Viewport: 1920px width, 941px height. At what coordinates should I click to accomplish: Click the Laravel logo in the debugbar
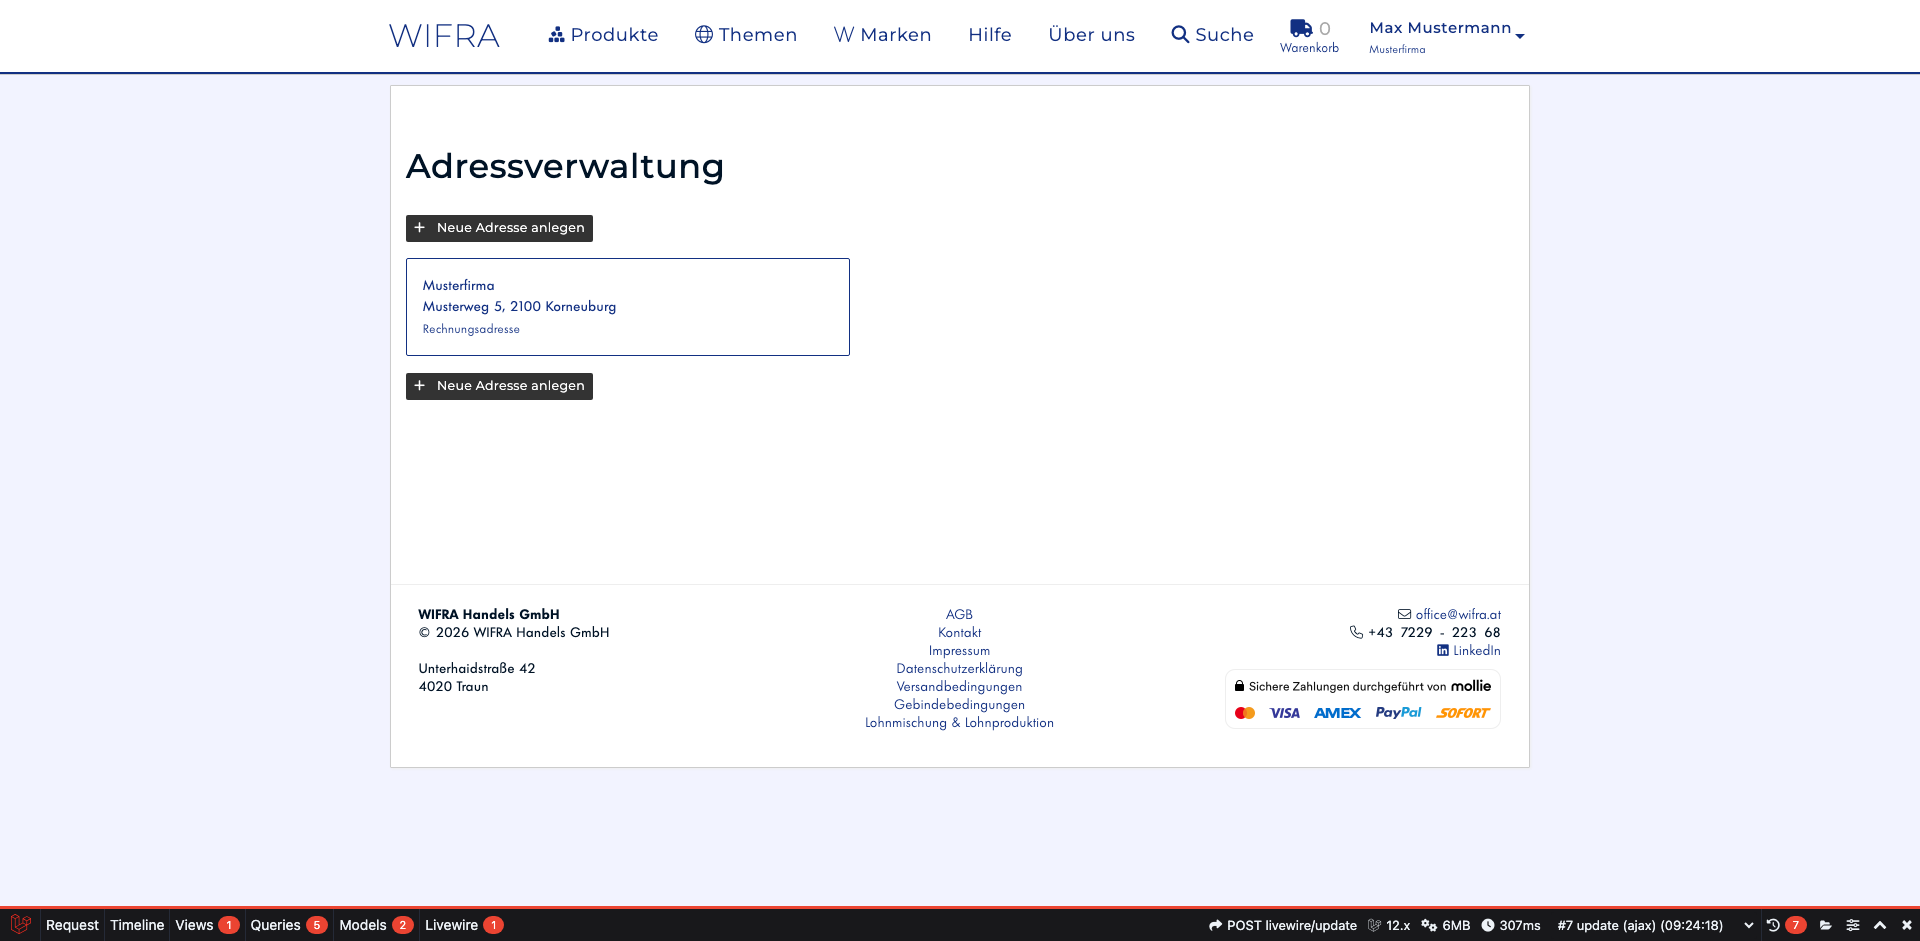coord(20,925)
